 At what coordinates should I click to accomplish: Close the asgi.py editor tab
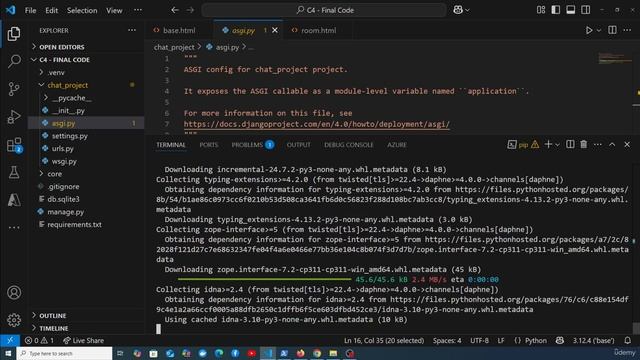[275, 30]
